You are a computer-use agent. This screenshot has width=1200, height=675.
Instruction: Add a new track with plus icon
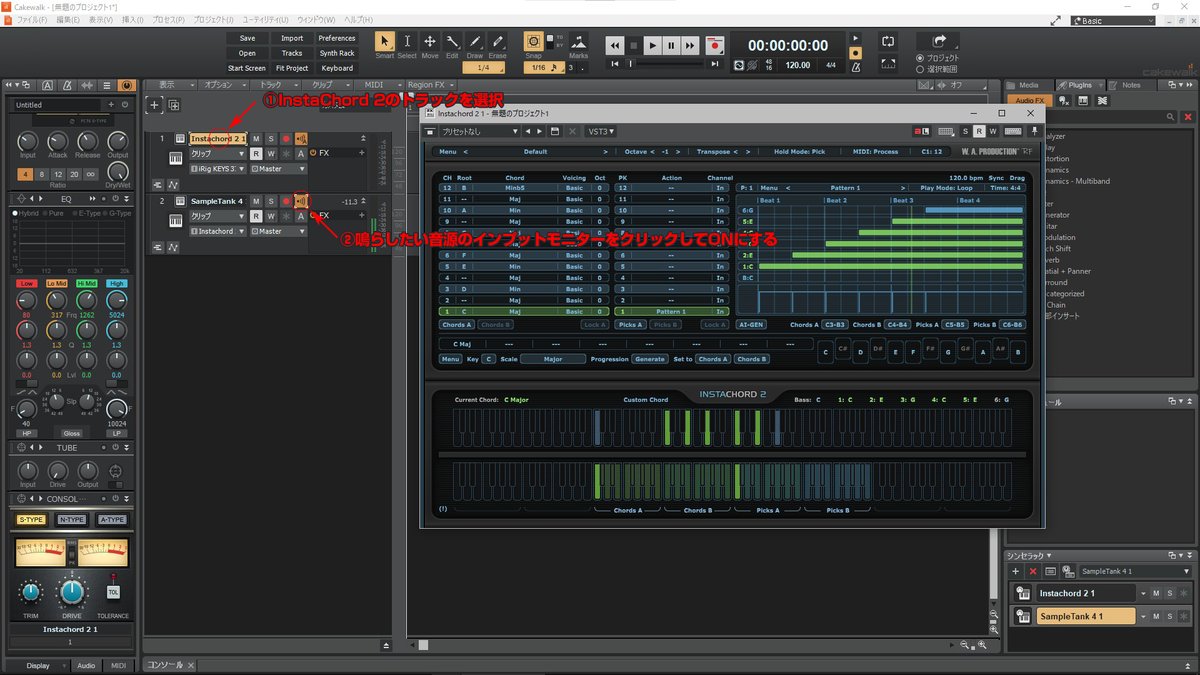(155, 104)
